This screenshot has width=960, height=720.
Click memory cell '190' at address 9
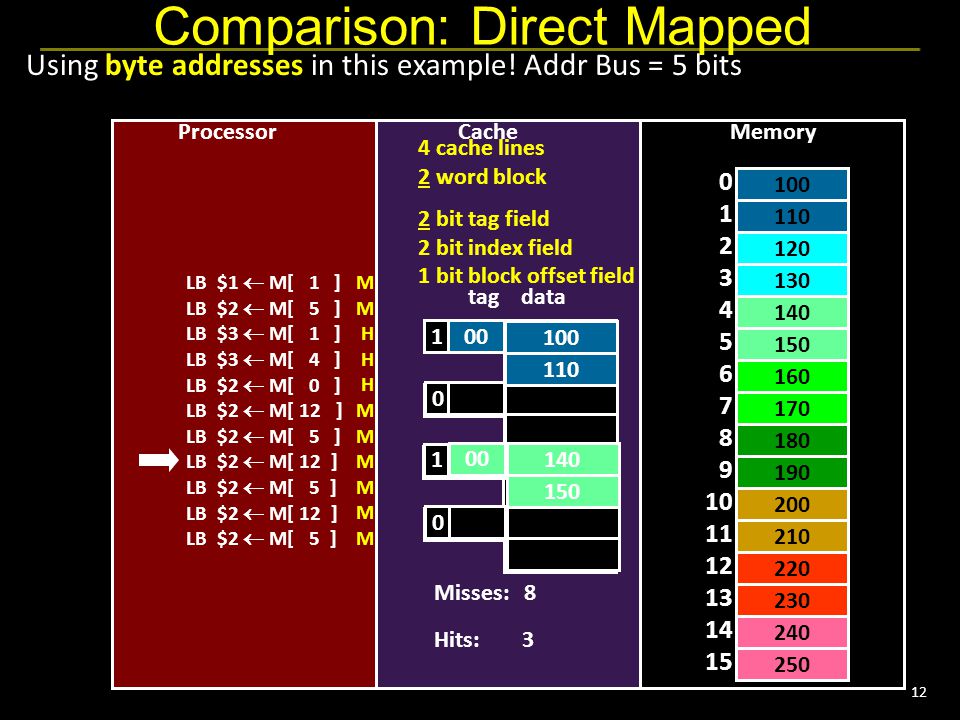tap(792, 472)
